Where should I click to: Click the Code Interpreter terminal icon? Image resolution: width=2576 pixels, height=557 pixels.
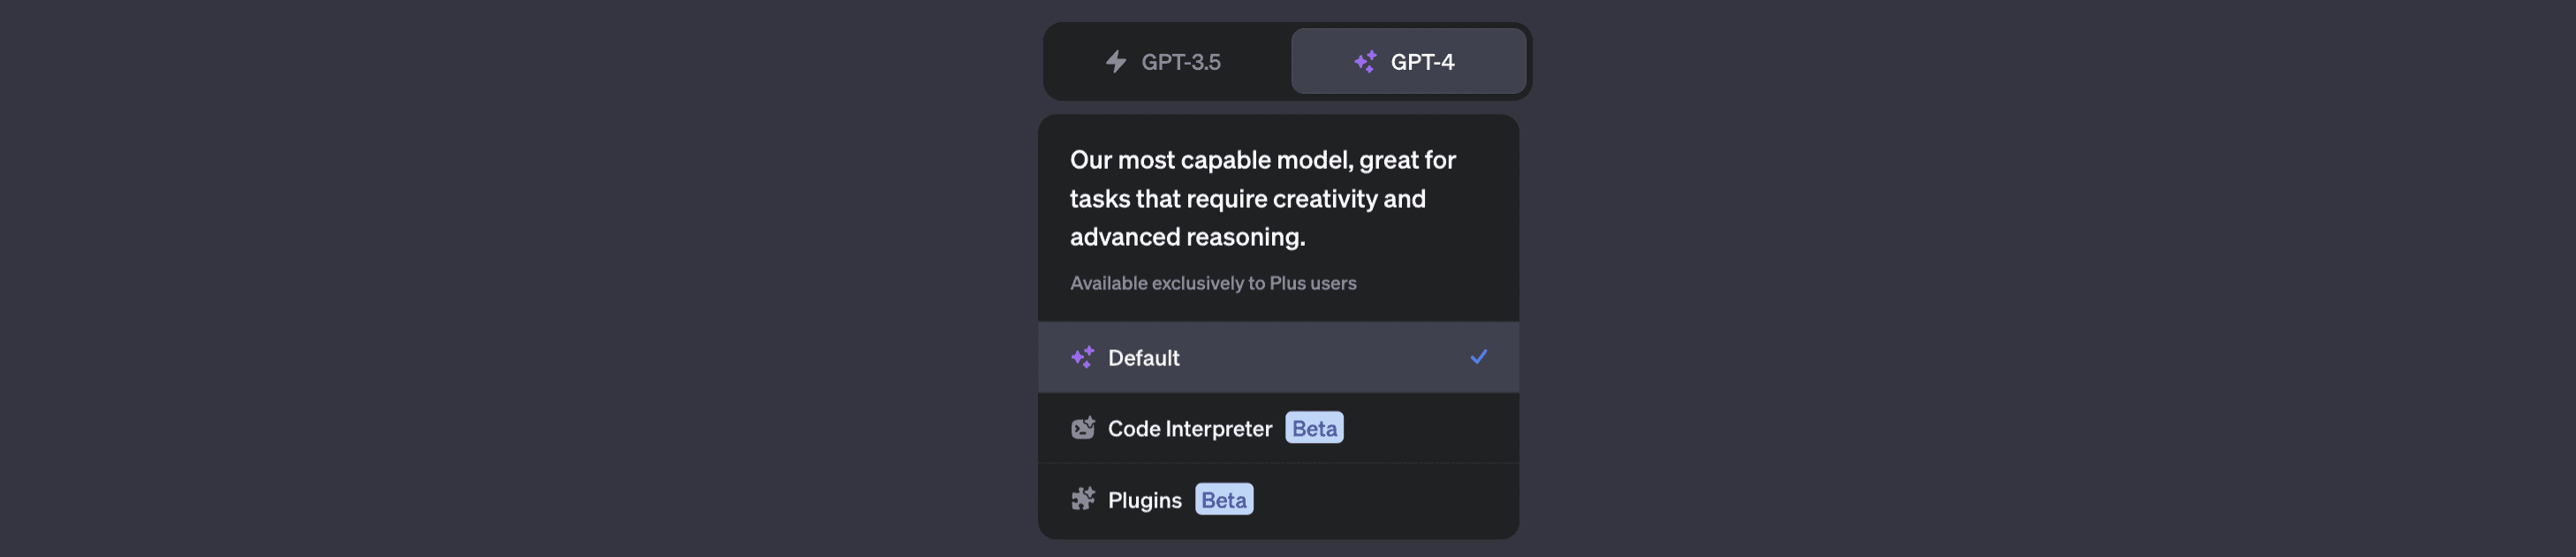pyautogui.click(x=1082, y=428)
